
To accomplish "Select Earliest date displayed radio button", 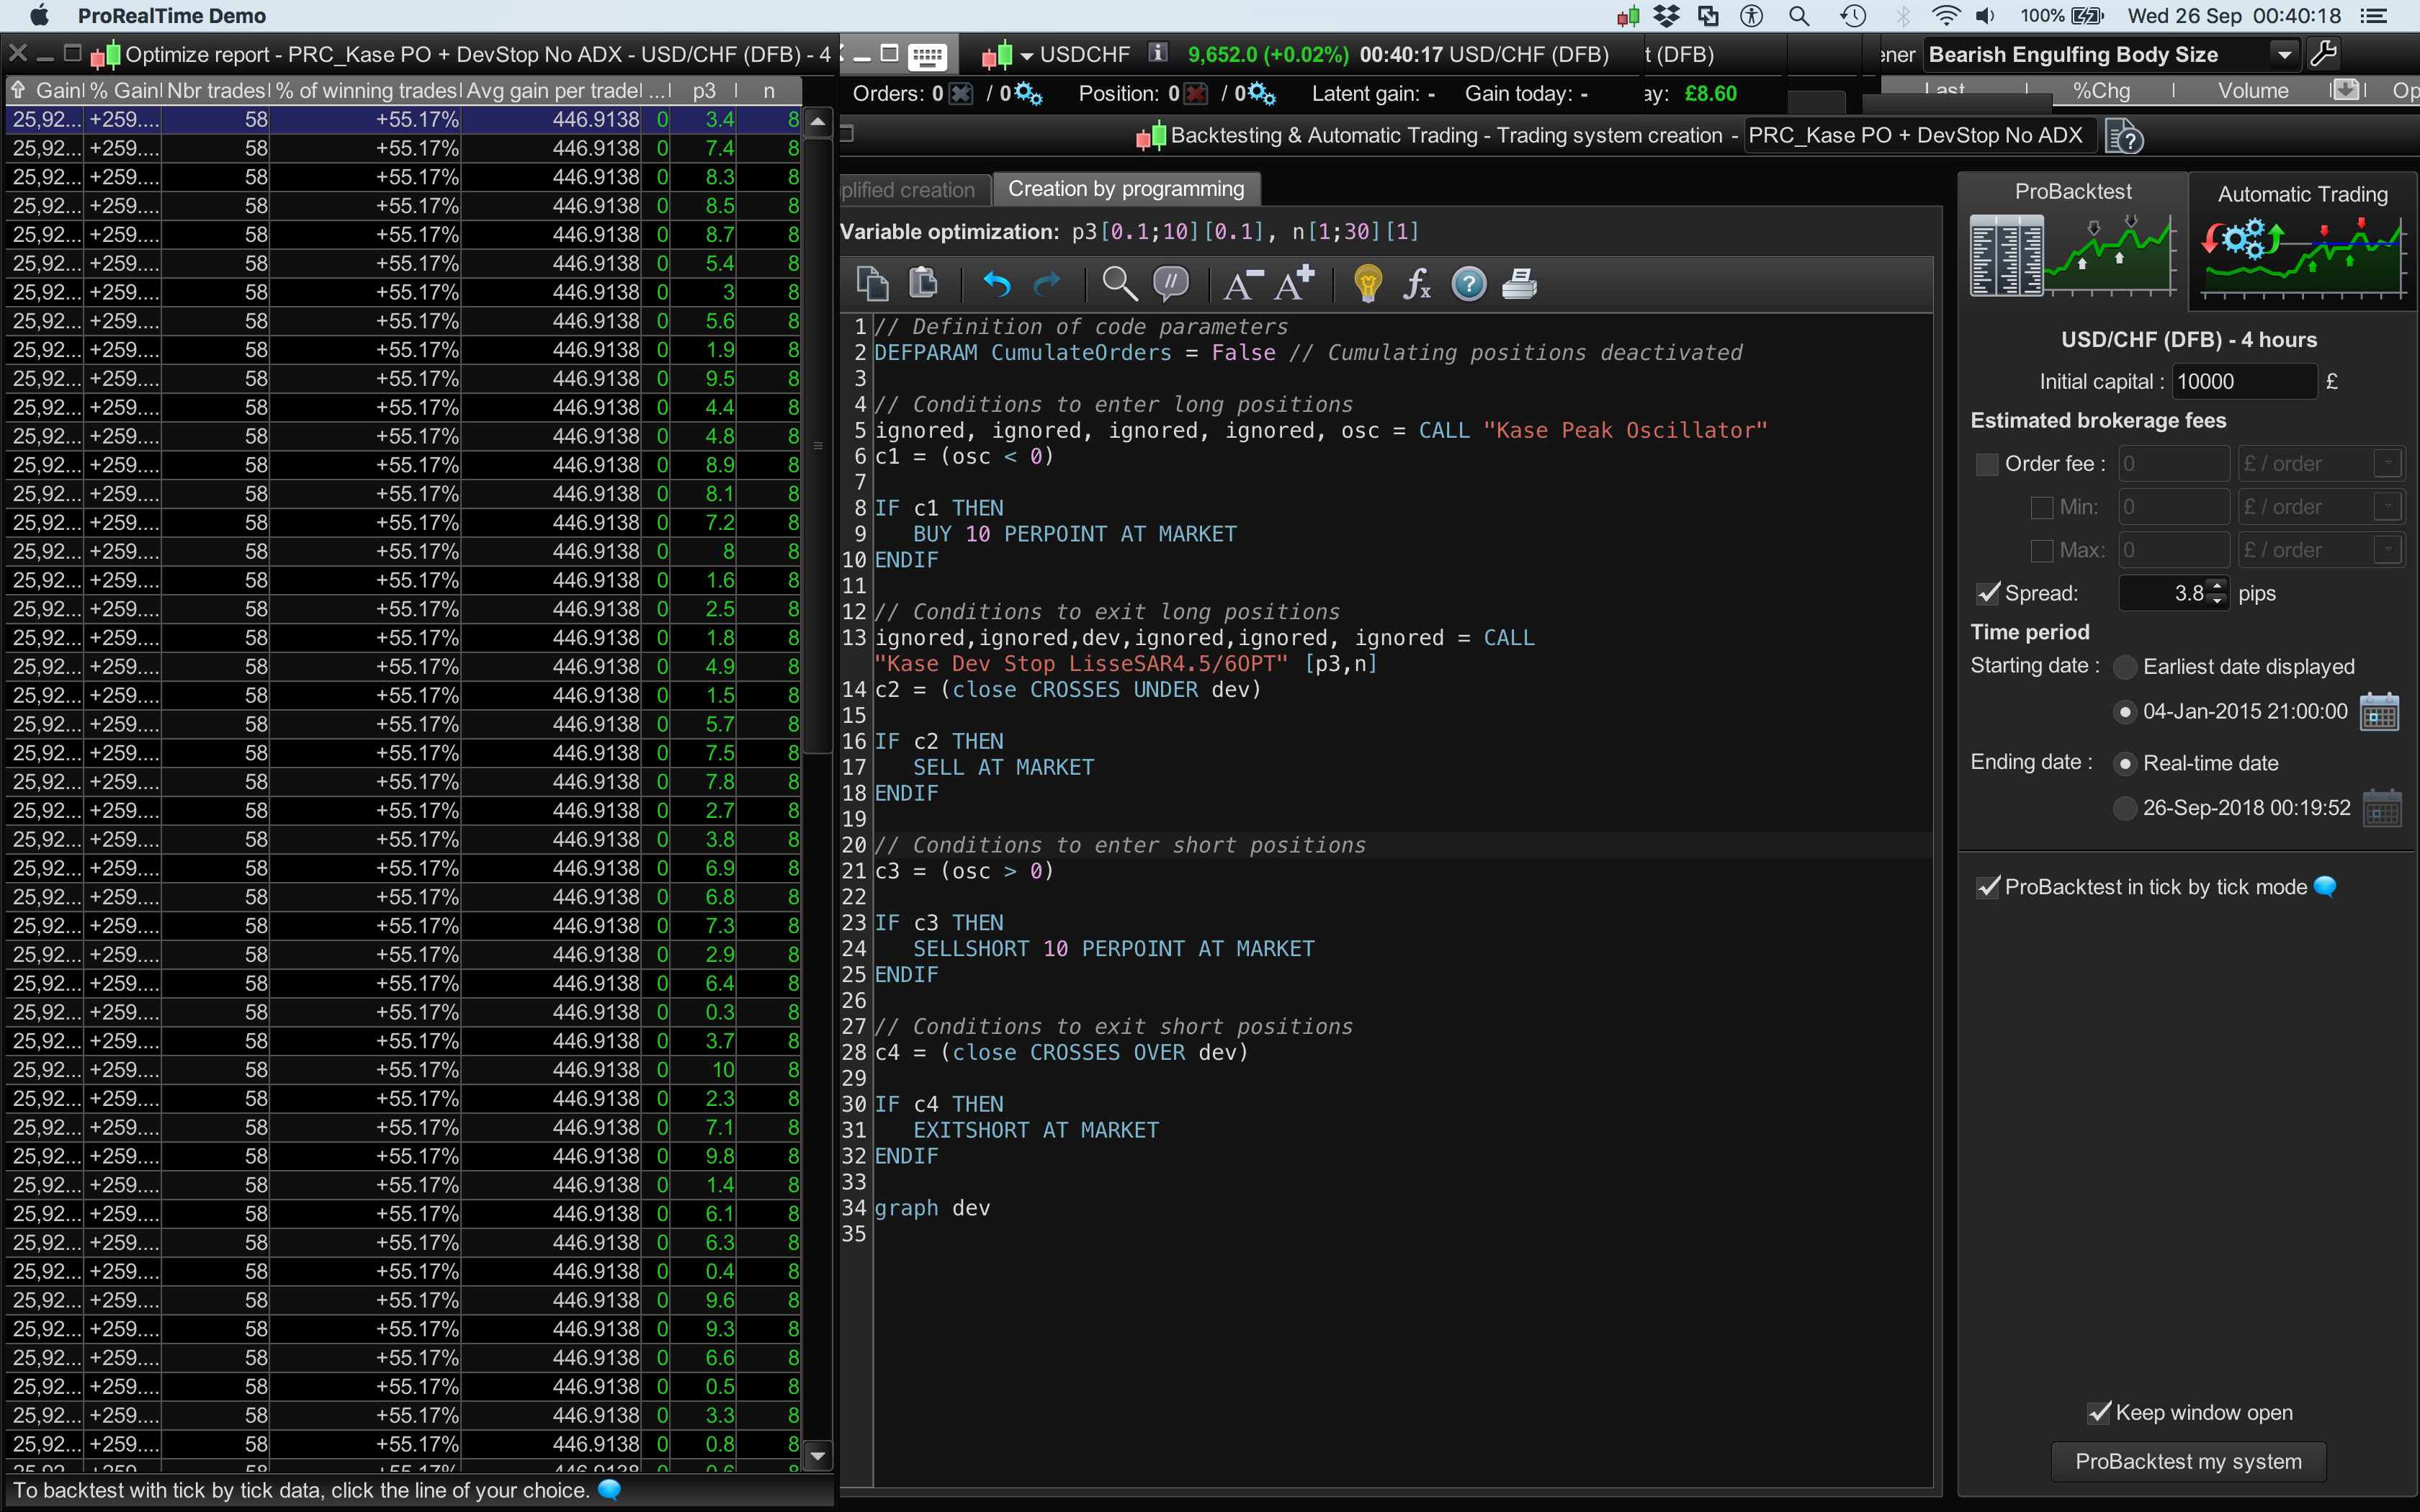I will (x=2125, y=667).
